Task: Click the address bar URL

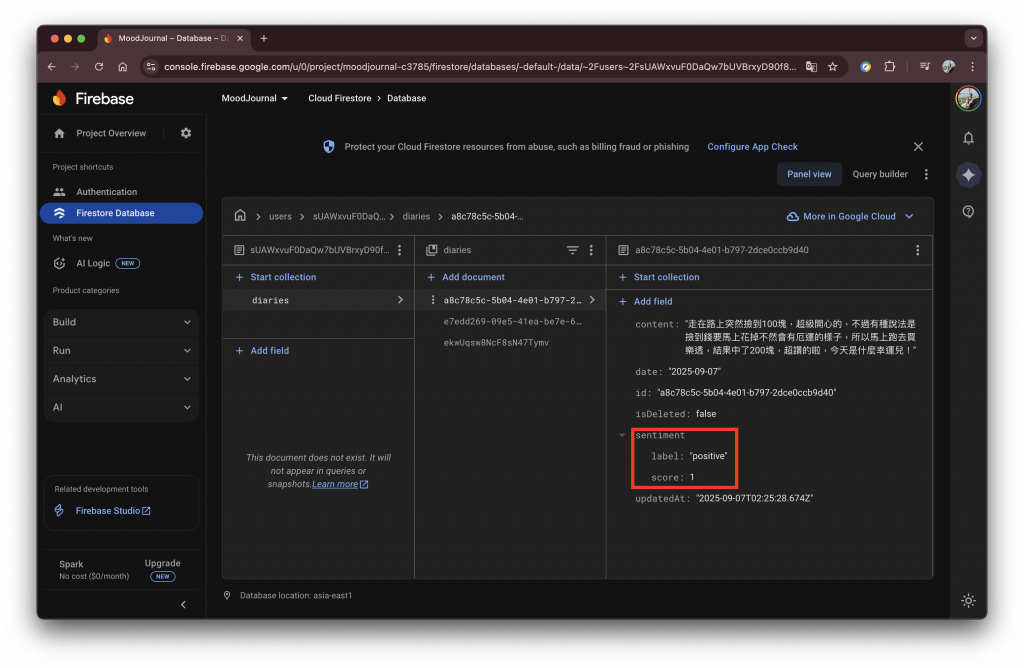Action: click(x=479, y=67)
